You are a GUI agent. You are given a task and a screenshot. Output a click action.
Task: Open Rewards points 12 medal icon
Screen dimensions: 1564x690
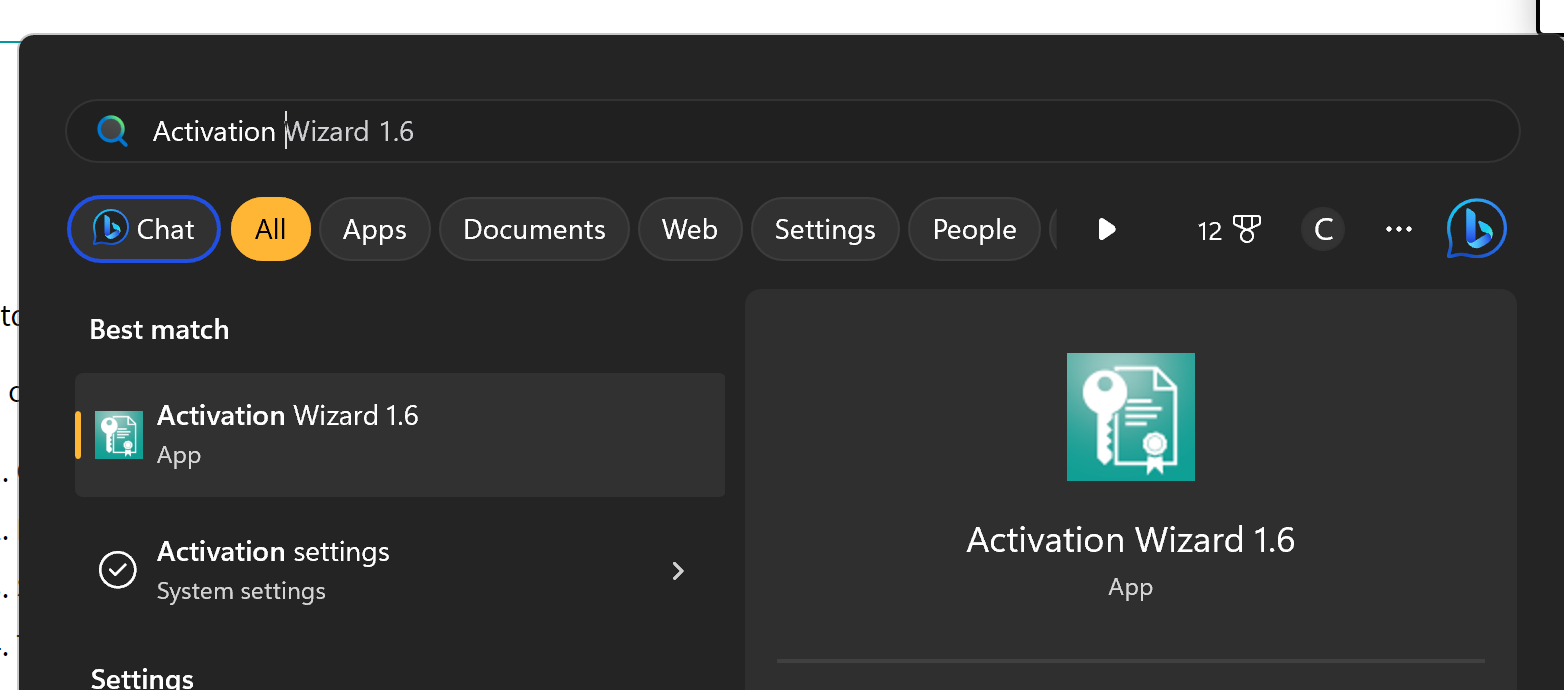1229,230
